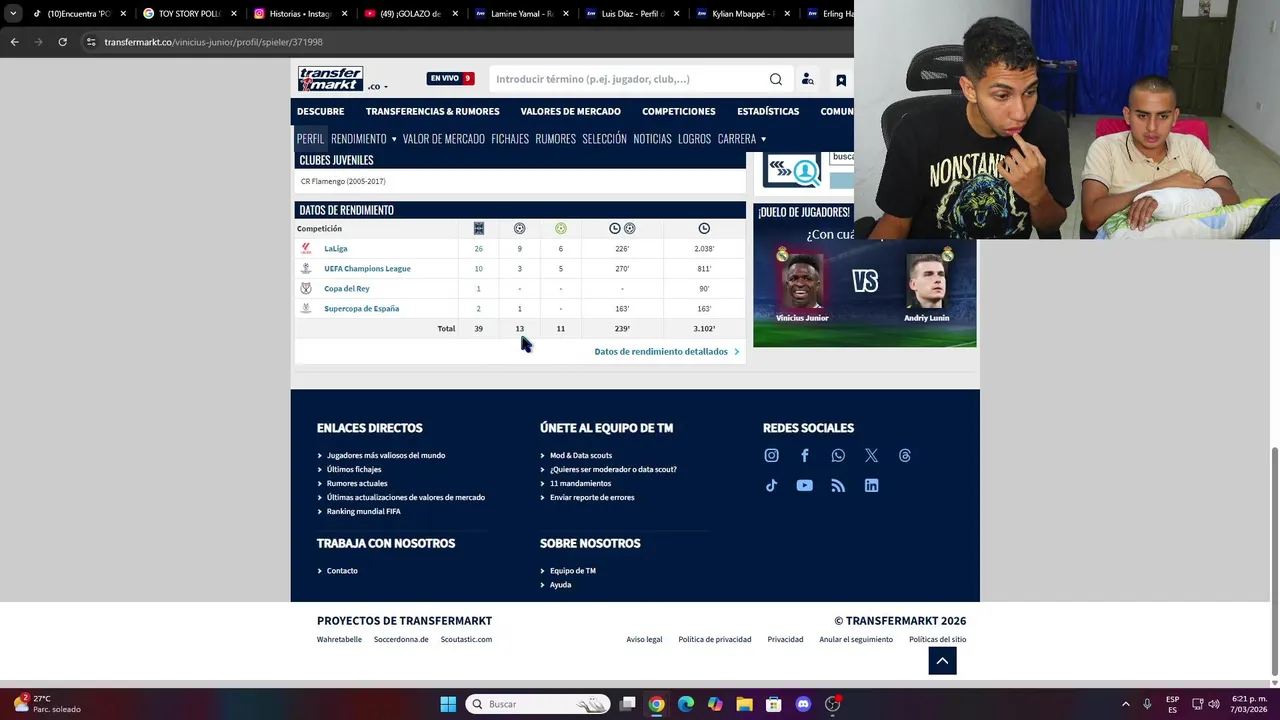
Task: Open Microsoft Edge from taskbar
Action: tap(686, 704)
